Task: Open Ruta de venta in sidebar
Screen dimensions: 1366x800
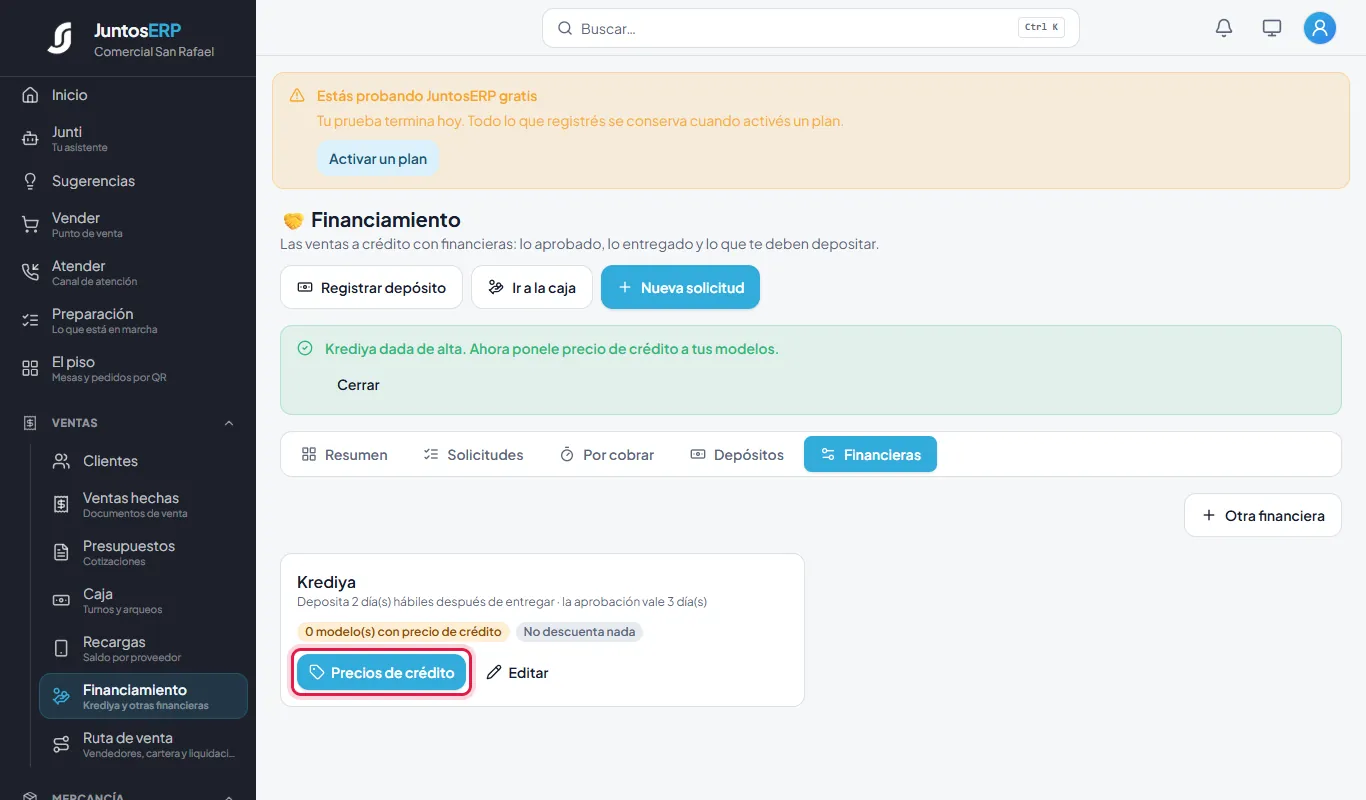Action: [143, 744]
